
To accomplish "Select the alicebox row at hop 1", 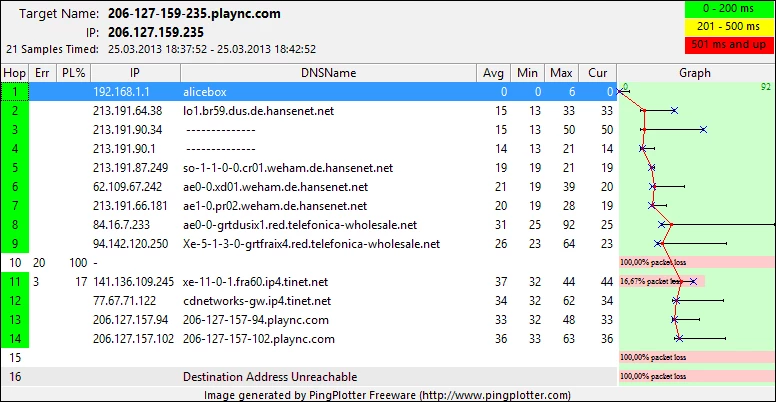I will coord(300,90).
